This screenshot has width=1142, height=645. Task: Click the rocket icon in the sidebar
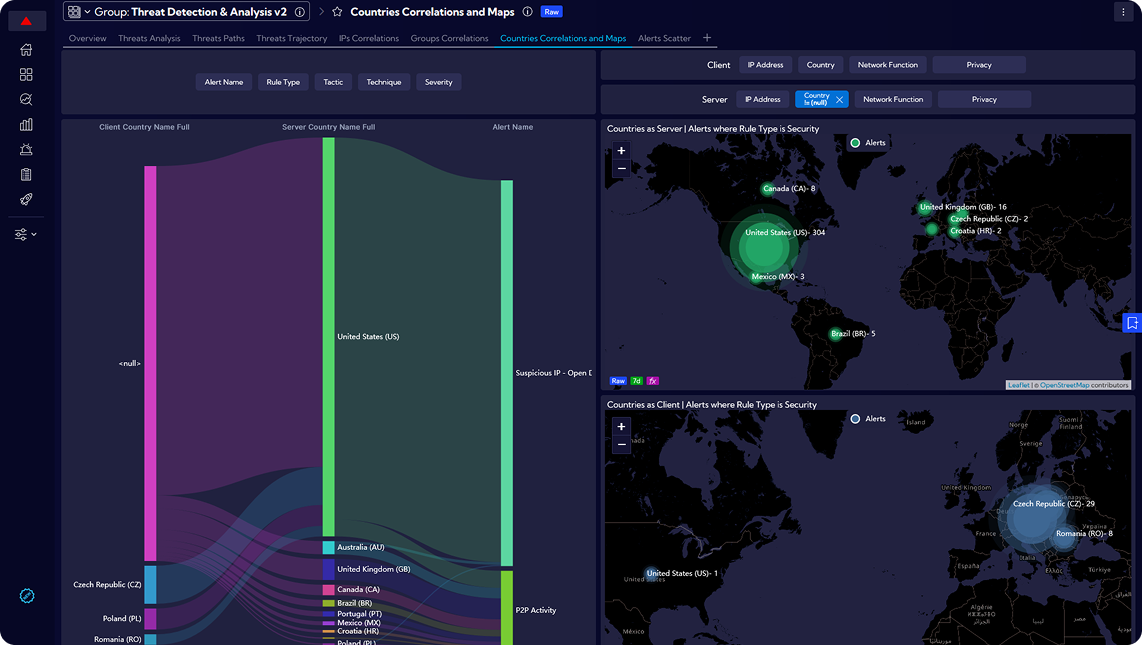pos(26,199)
